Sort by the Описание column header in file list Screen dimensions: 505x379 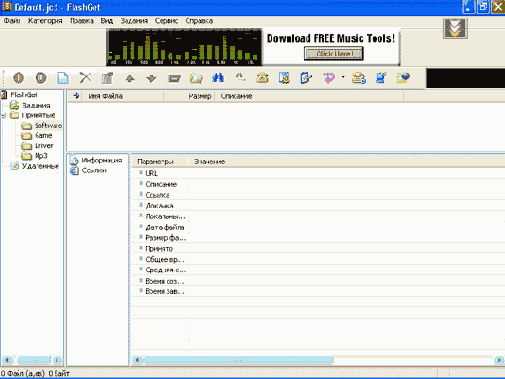(x=309, y=96)
